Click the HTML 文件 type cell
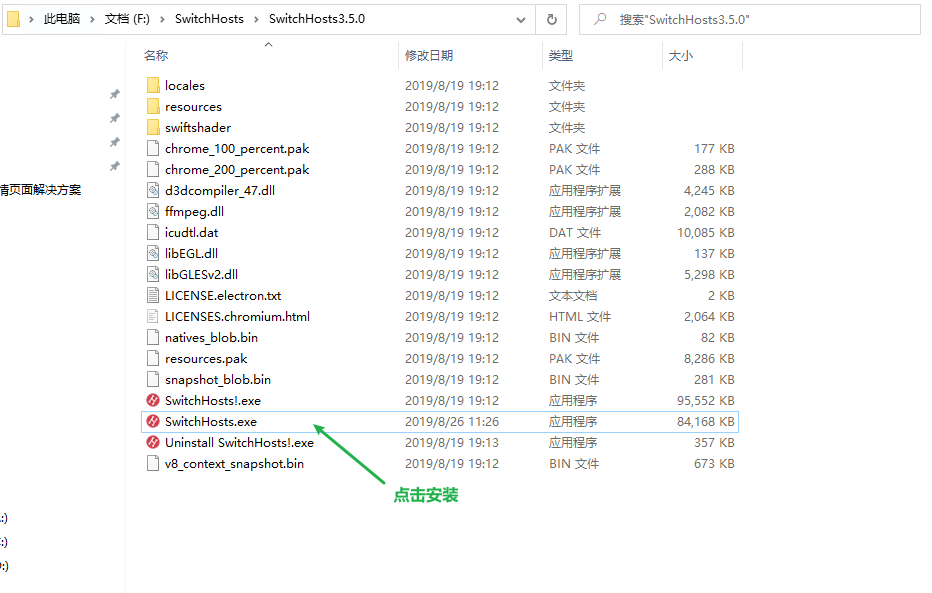This screenshot has width=932, height=593. pyautogui.click(x=580, y=316)
